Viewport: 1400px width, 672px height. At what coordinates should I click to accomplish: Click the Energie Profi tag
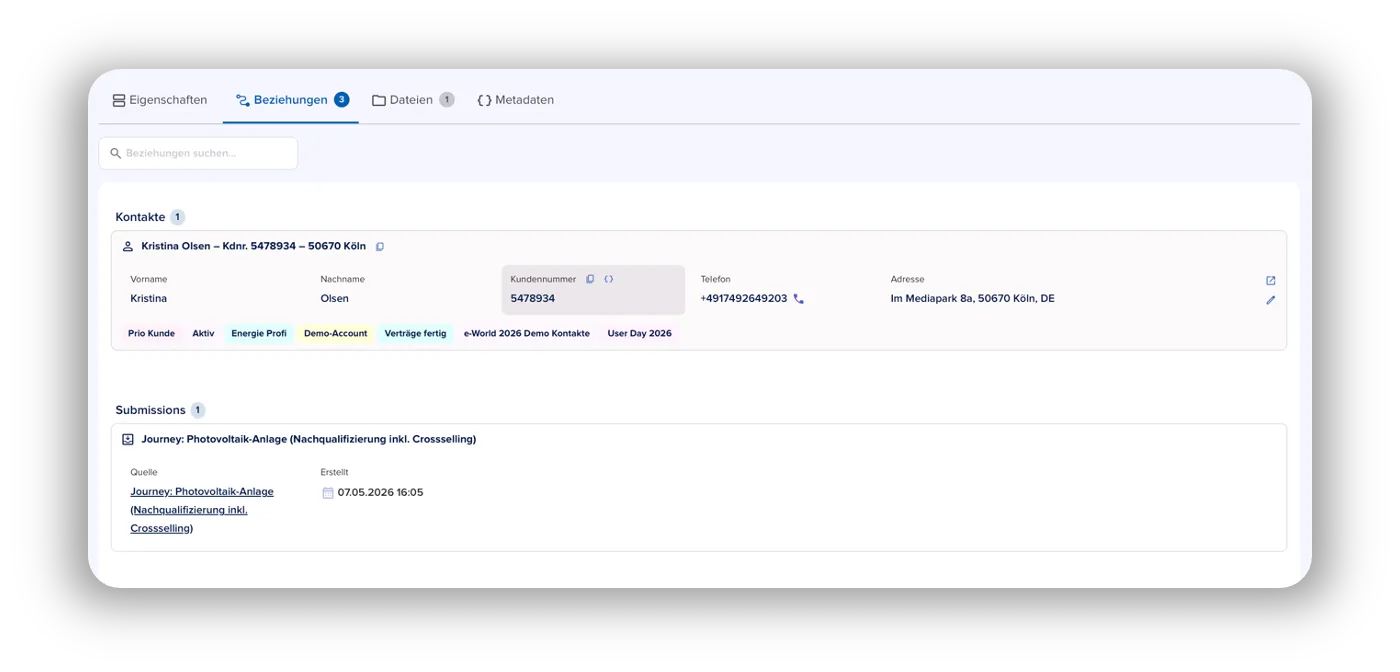[259, 333]
